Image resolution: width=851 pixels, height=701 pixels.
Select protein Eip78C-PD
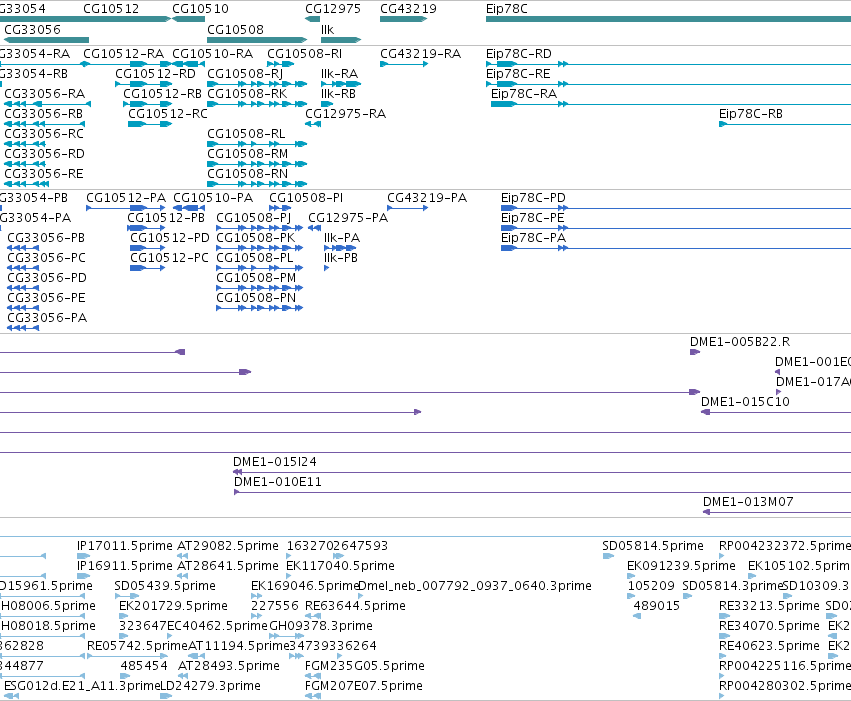click(x=534, y=198)
